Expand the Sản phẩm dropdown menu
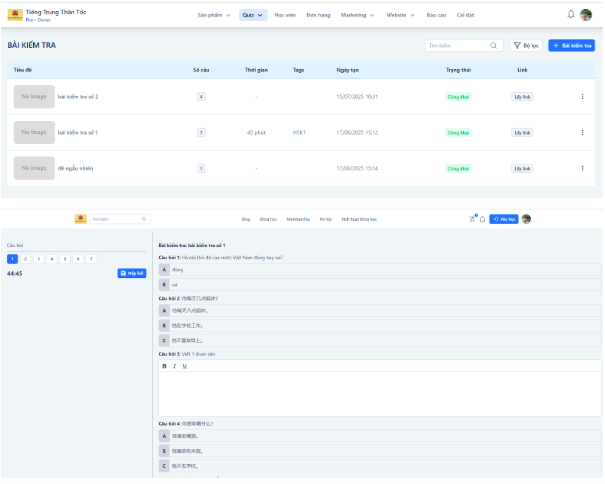 point(214,16)
